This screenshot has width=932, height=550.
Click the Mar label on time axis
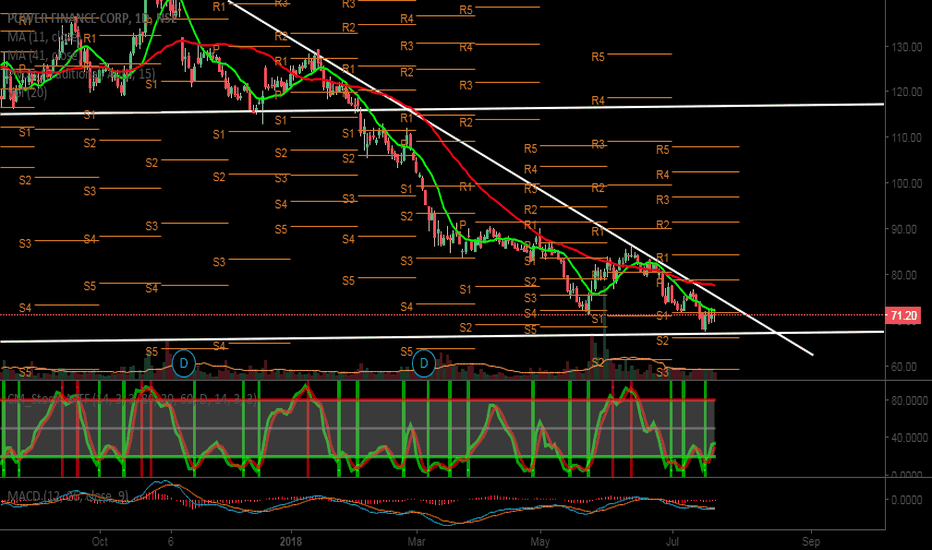point(417,541)
